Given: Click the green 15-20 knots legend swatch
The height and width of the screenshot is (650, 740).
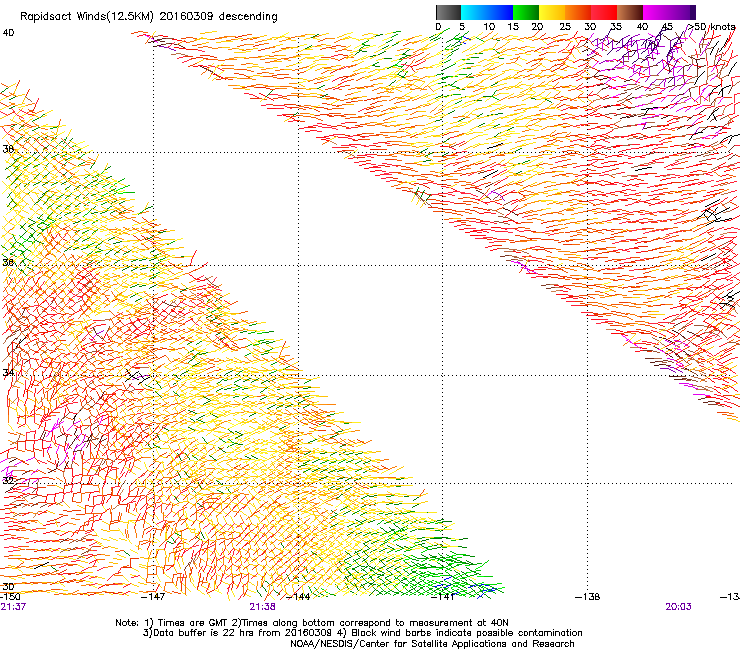Looking at the screenshot, I should (526, 12).
